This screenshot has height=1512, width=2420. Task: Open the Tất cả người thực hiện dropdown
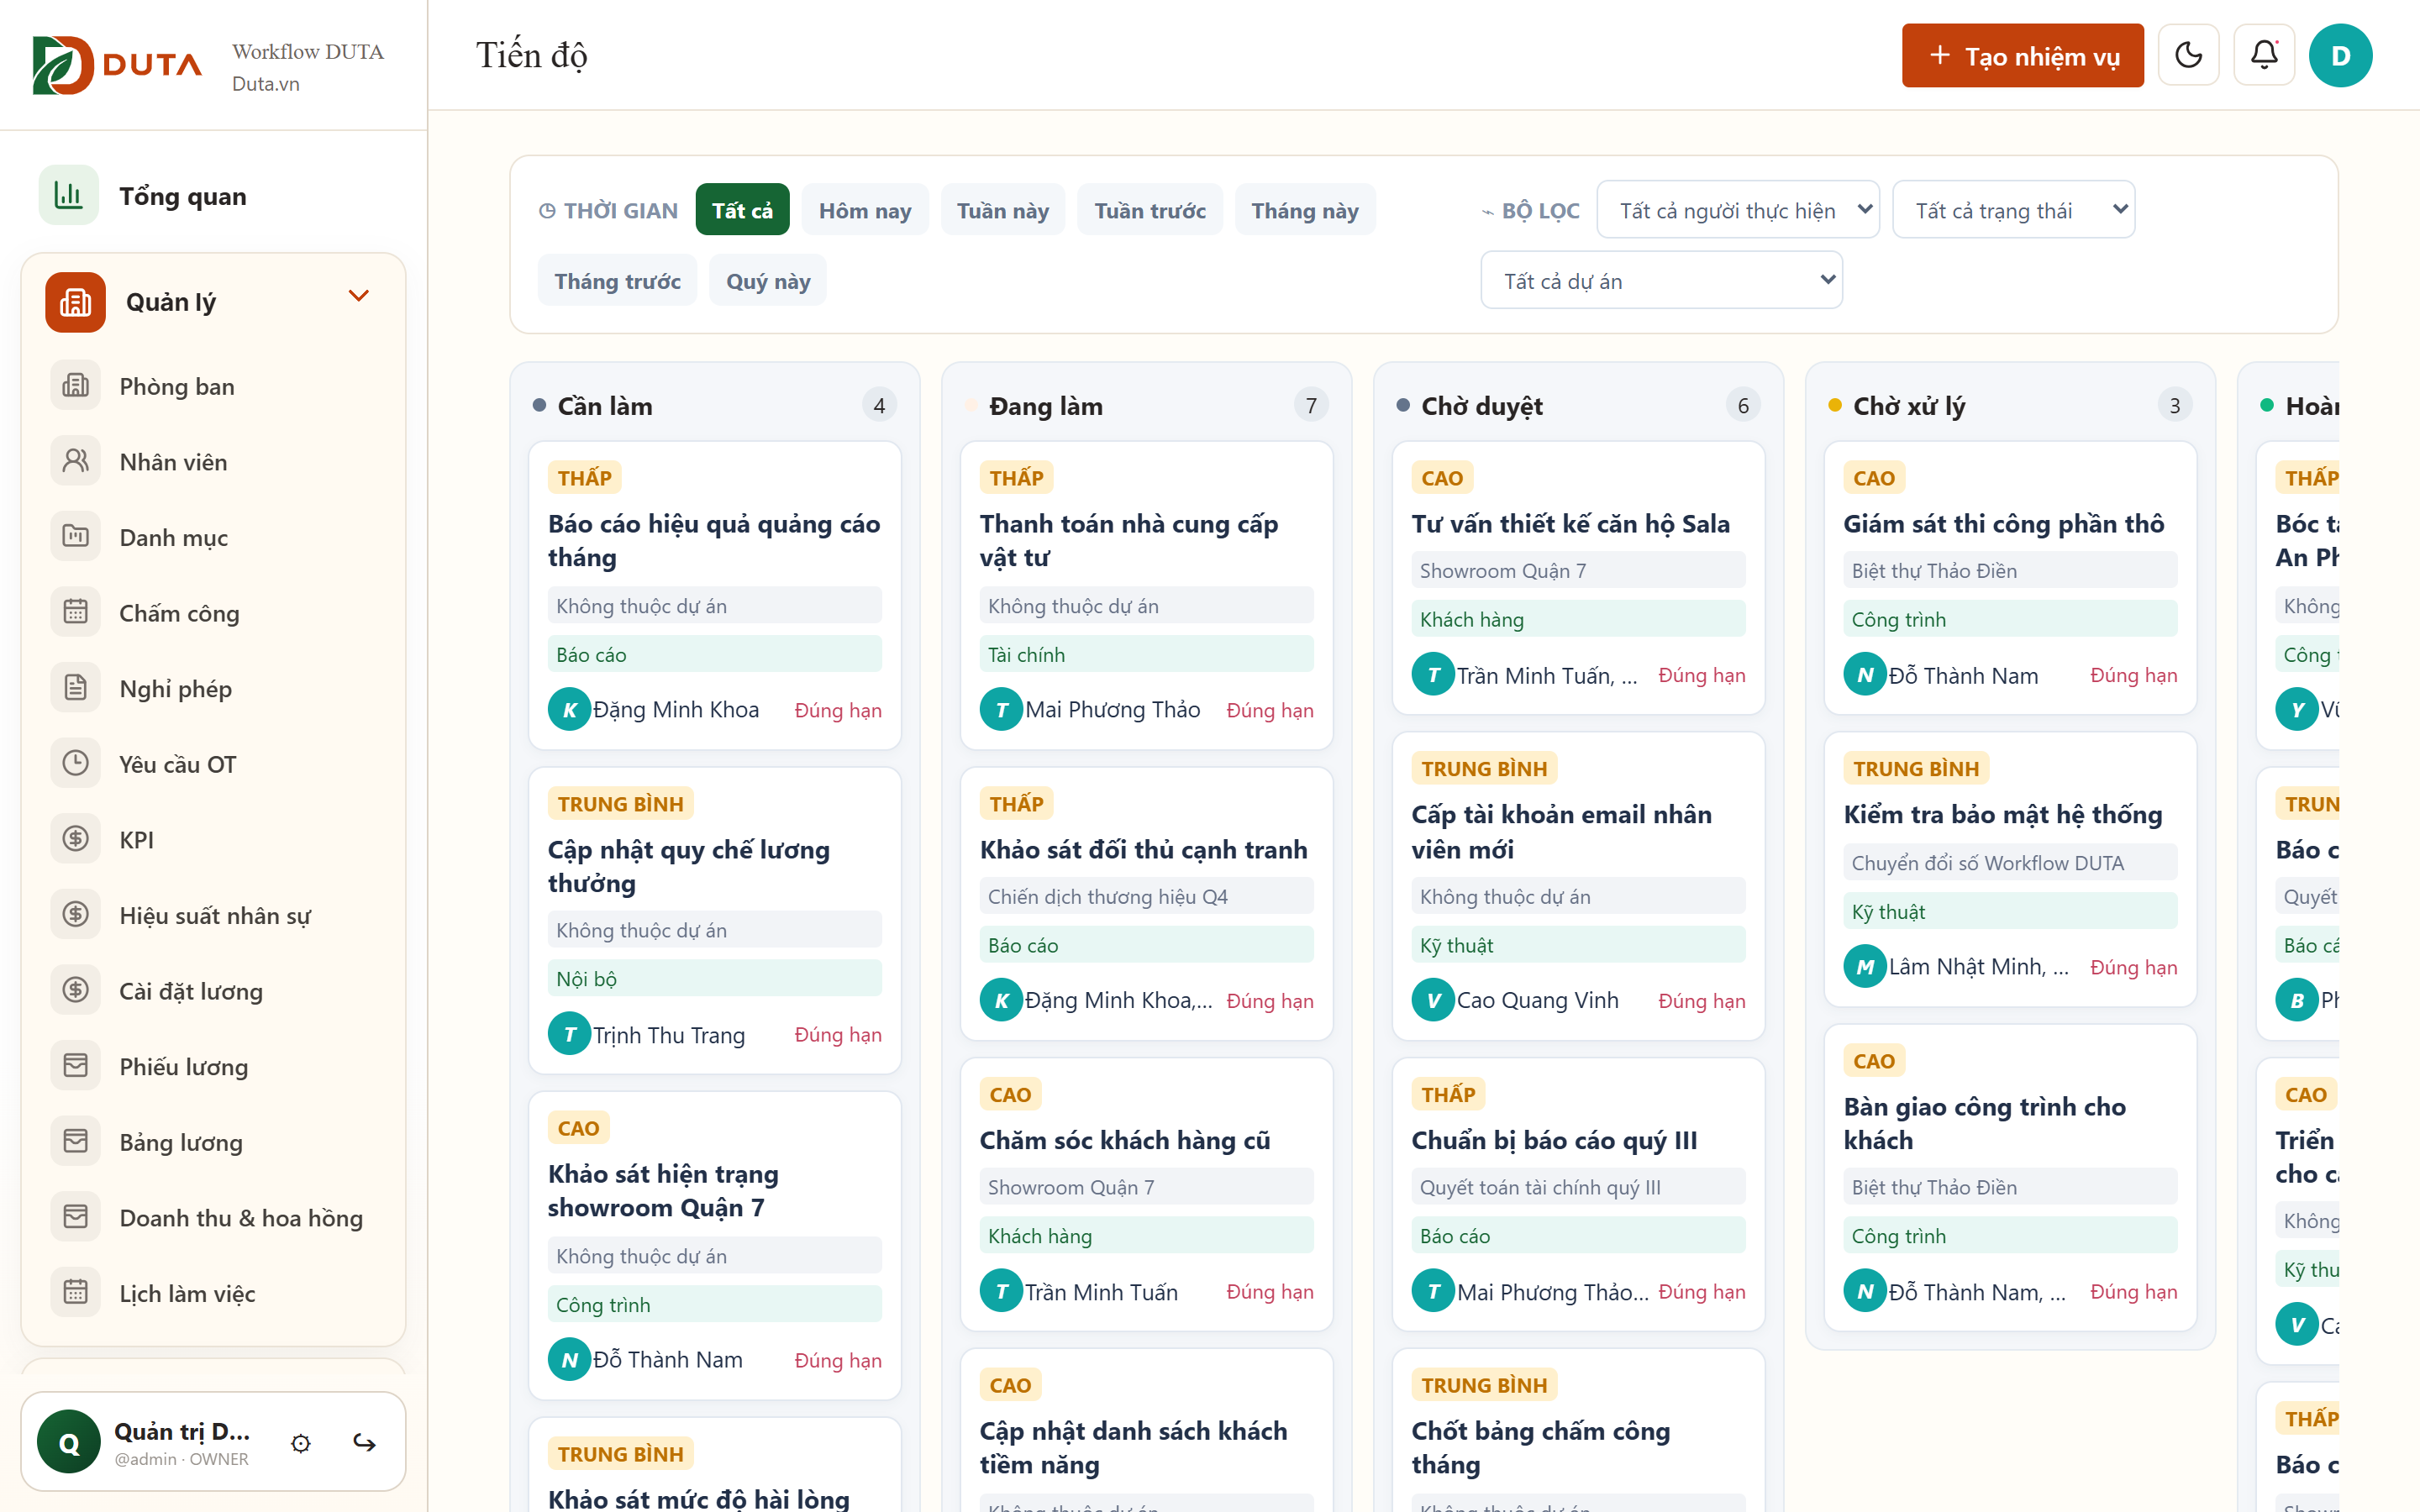click(1738, 210)
